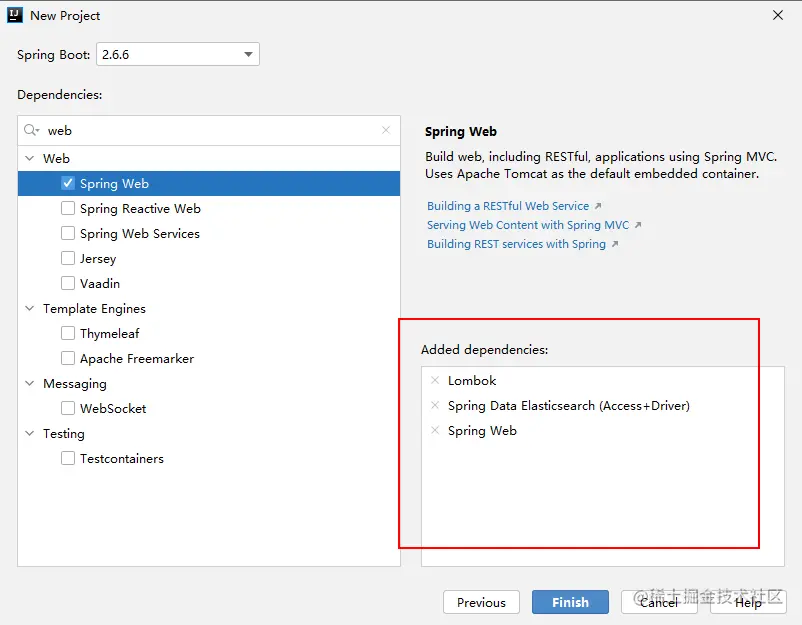Click the Previous button

coord(481,602)
